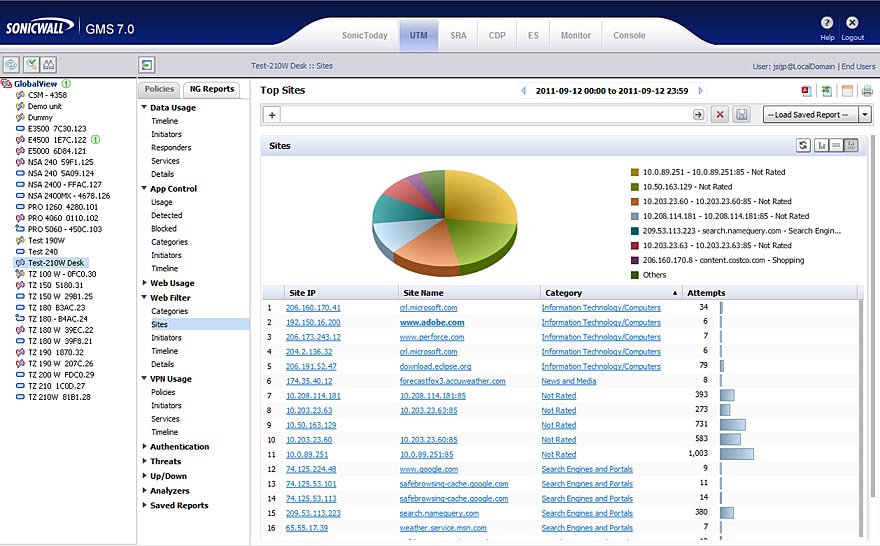Viewport: 880px width, 546px height.
Task: Open the Blocked report under App Control
Action: (163, 228)
